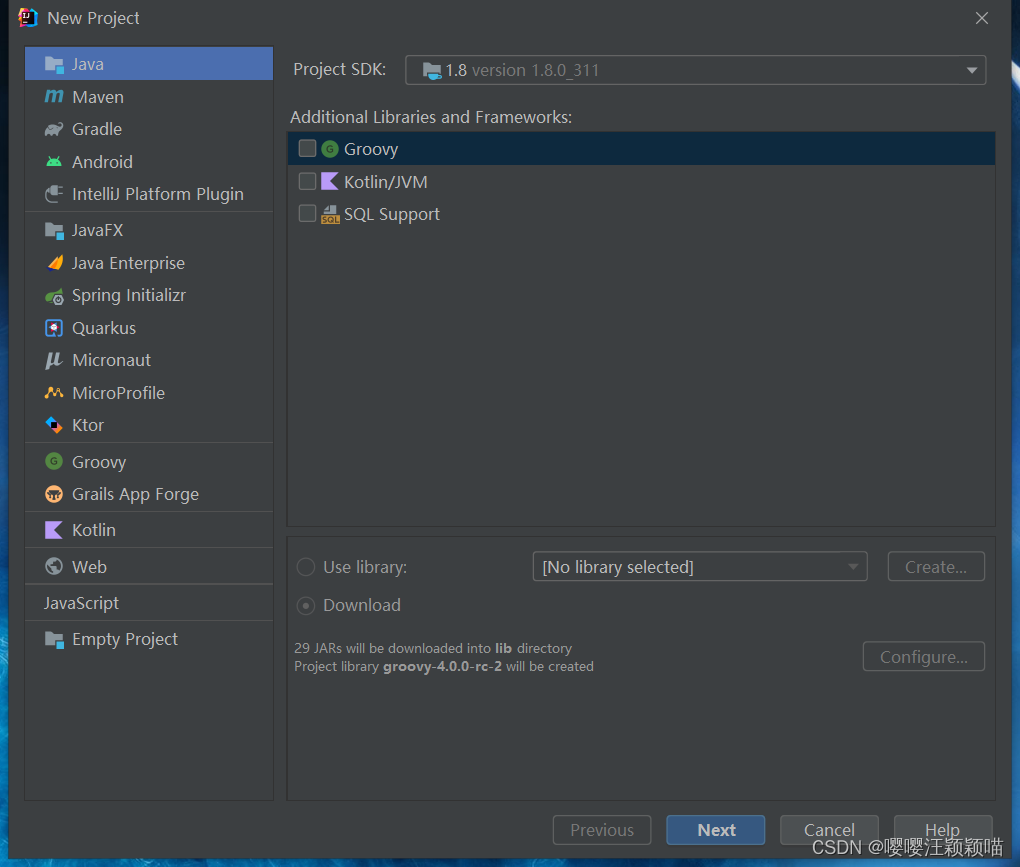Click the Quarkus label in sidebar

104,328
